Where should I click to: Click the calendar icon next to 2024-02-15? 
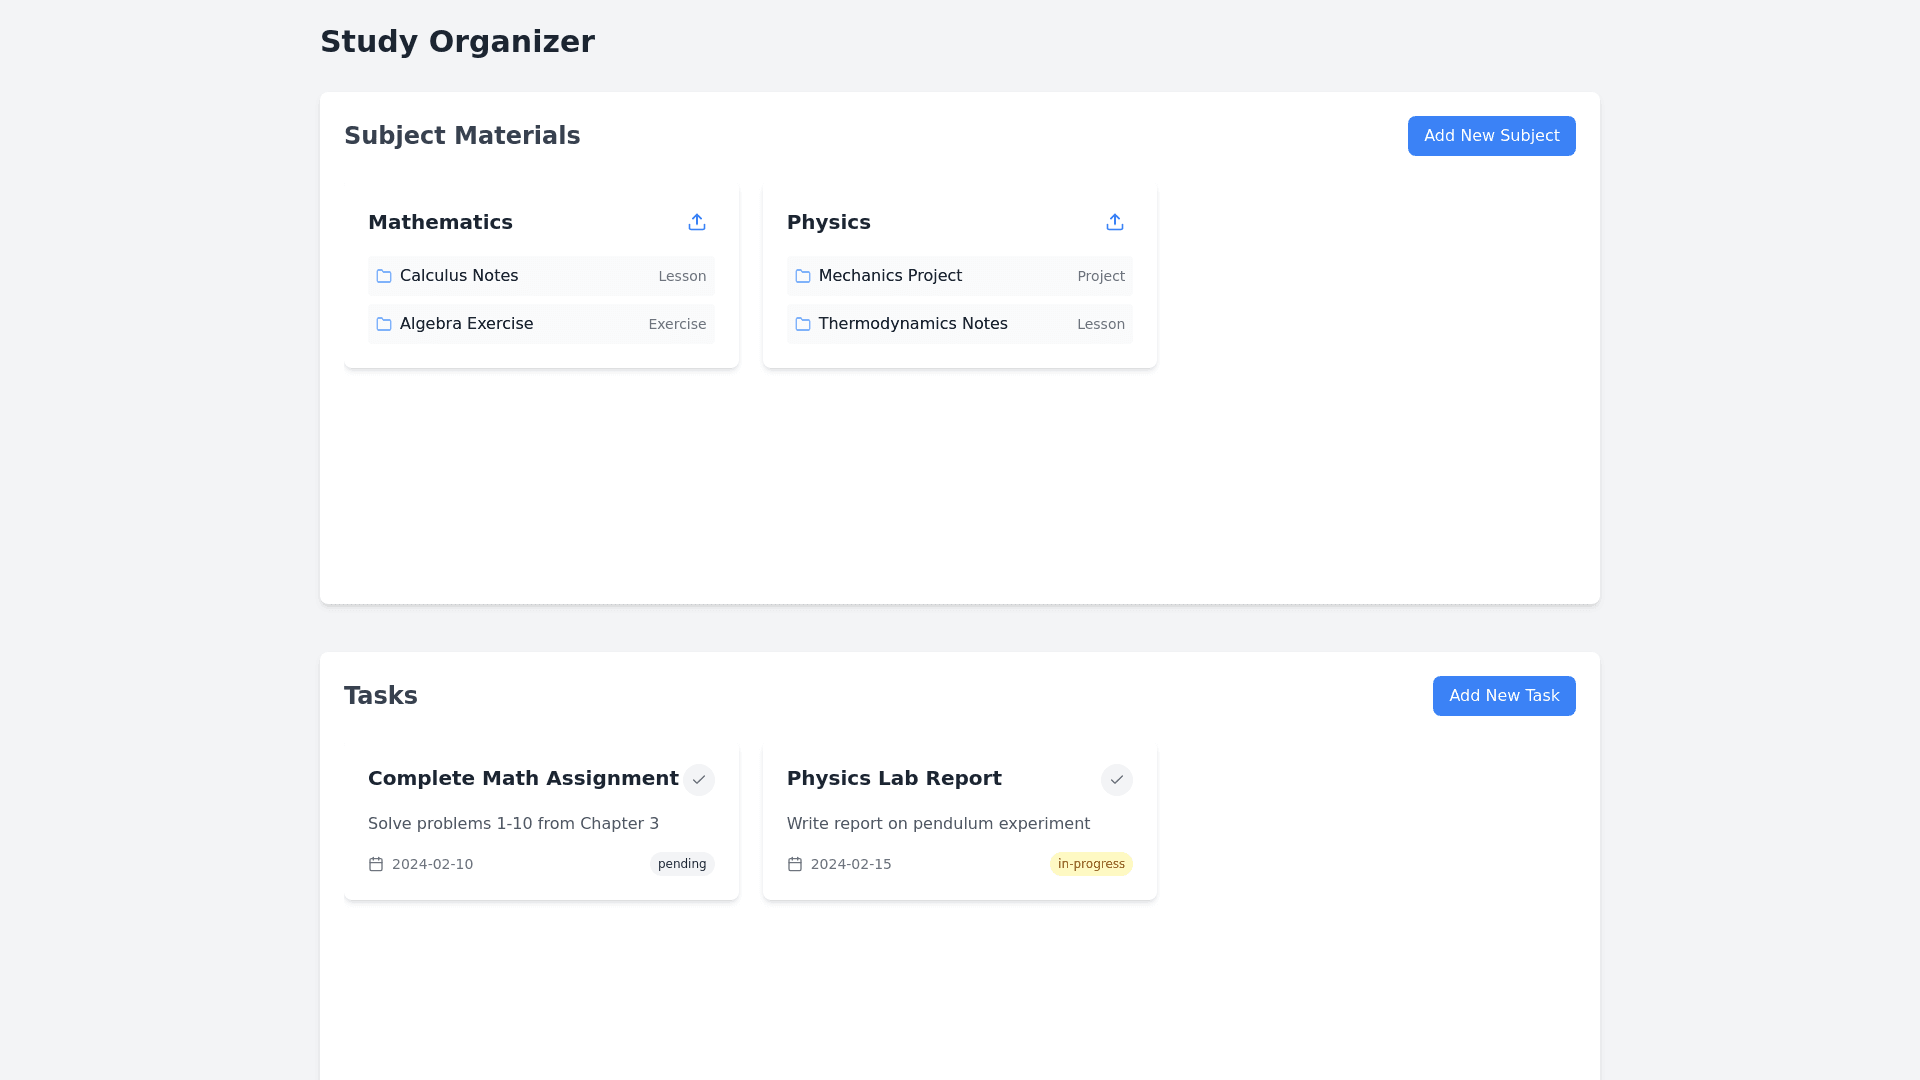[x=795, y=864]
